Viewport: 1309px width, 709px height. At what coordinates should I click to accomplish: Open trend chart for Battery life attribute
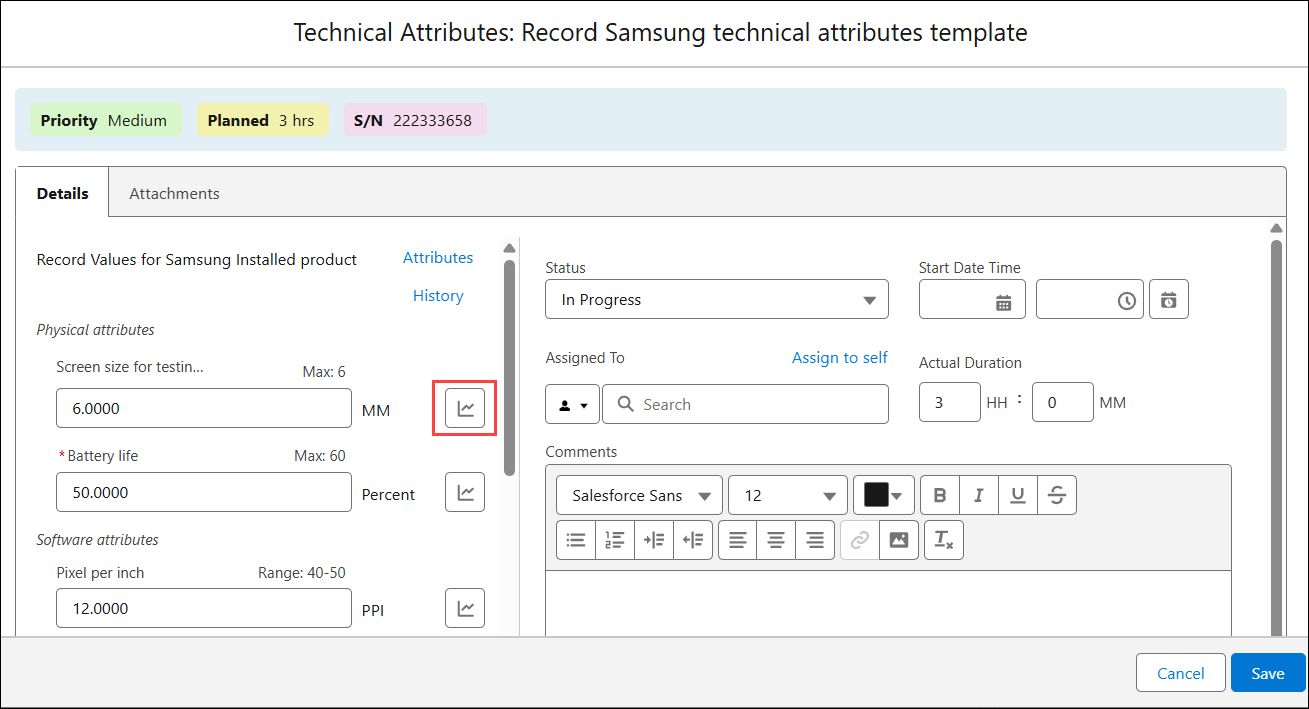pyautogui.click(x=465, y=492)
